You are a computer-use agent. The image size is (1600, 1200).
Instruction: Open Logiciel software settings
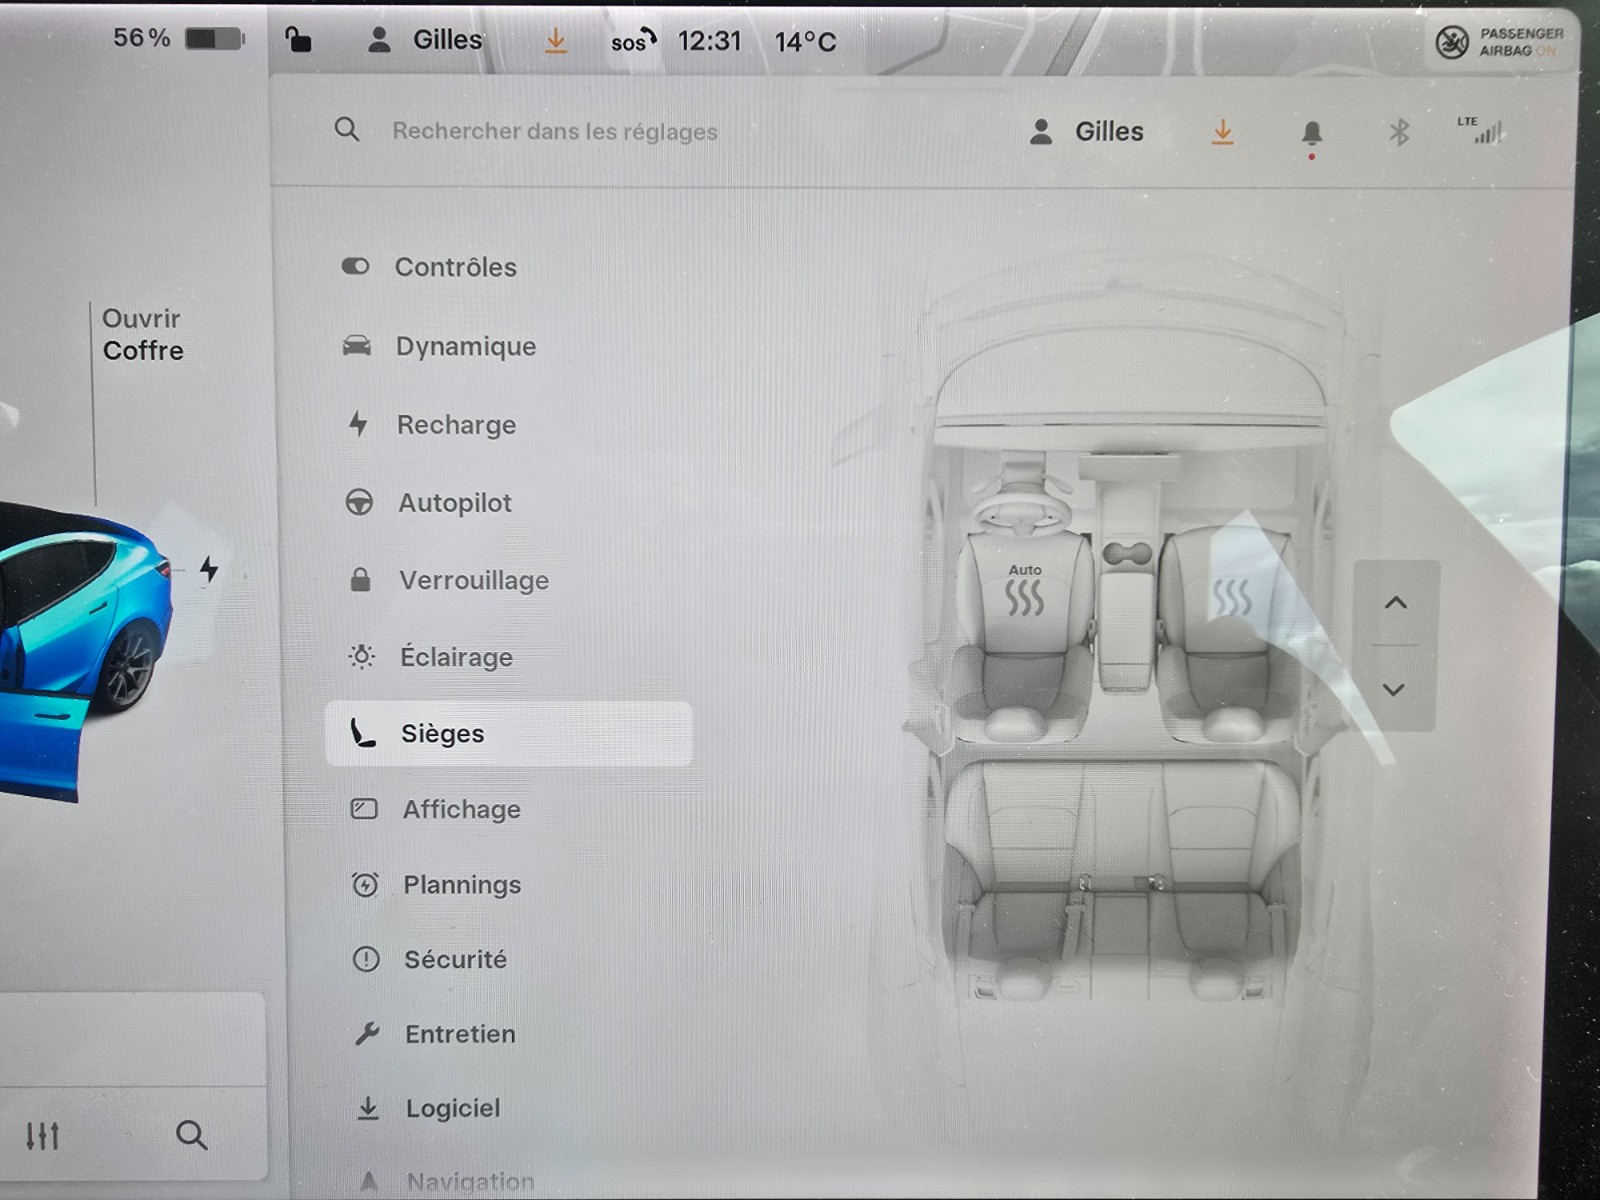point(452,1108)
